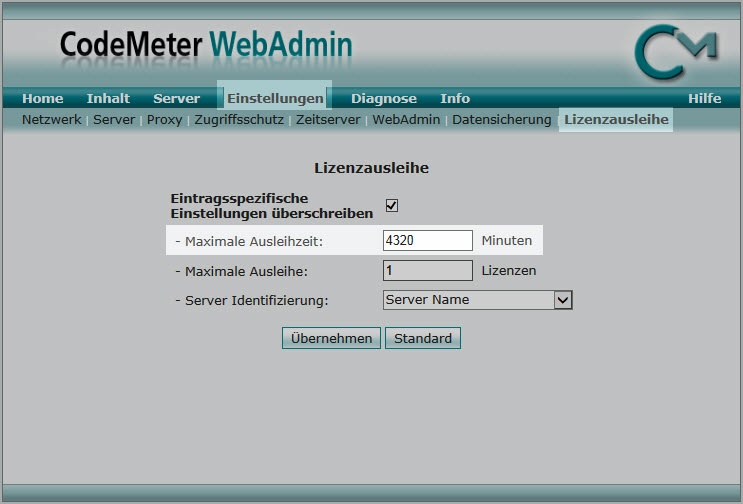This screenshot has height=504, width=743.
Task: Switch to the Zugriffsschutz tab
Action: tap(239, 120)
